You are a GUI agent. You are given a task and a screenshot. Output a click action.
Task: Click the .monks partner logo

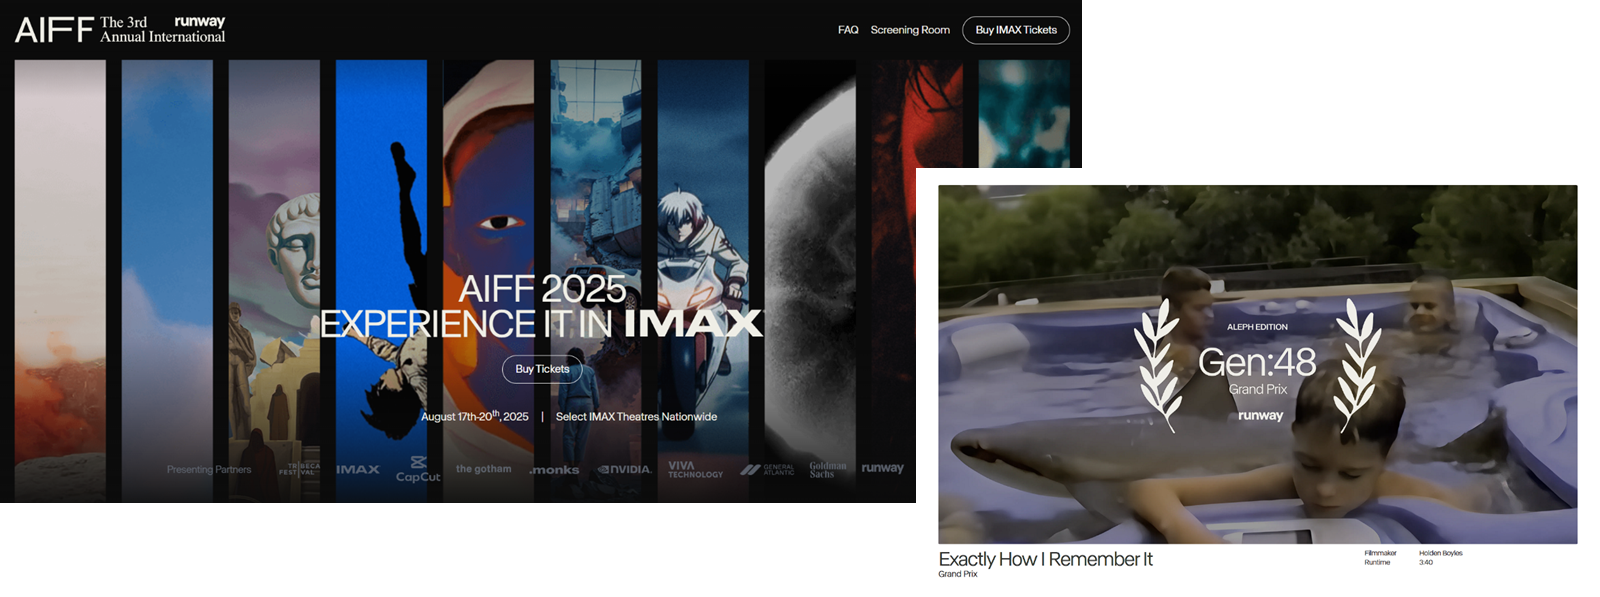click(x=554, y=470)
